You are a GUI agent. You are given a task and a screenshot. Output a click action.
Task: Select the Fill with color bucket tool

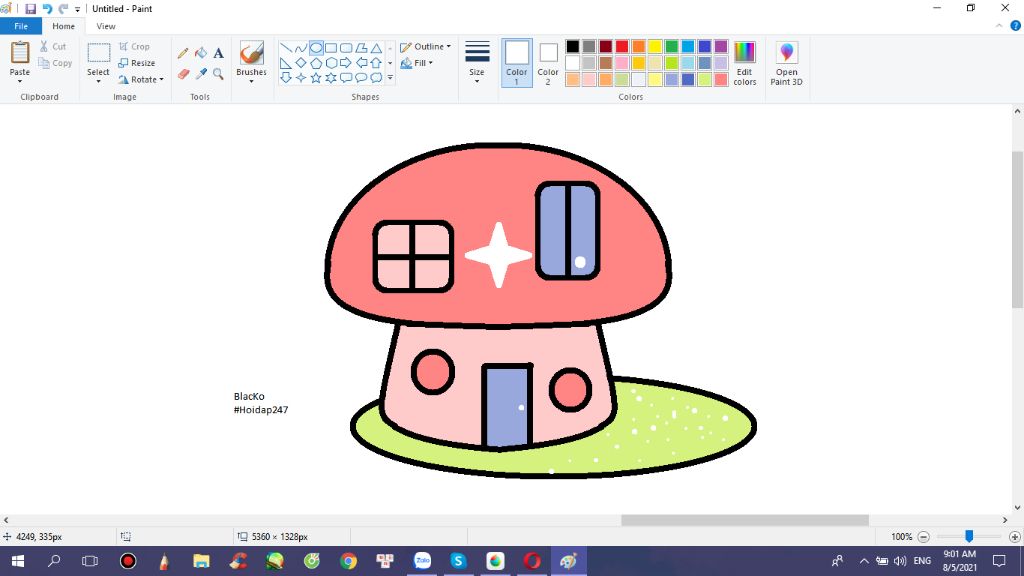point(200,53)
